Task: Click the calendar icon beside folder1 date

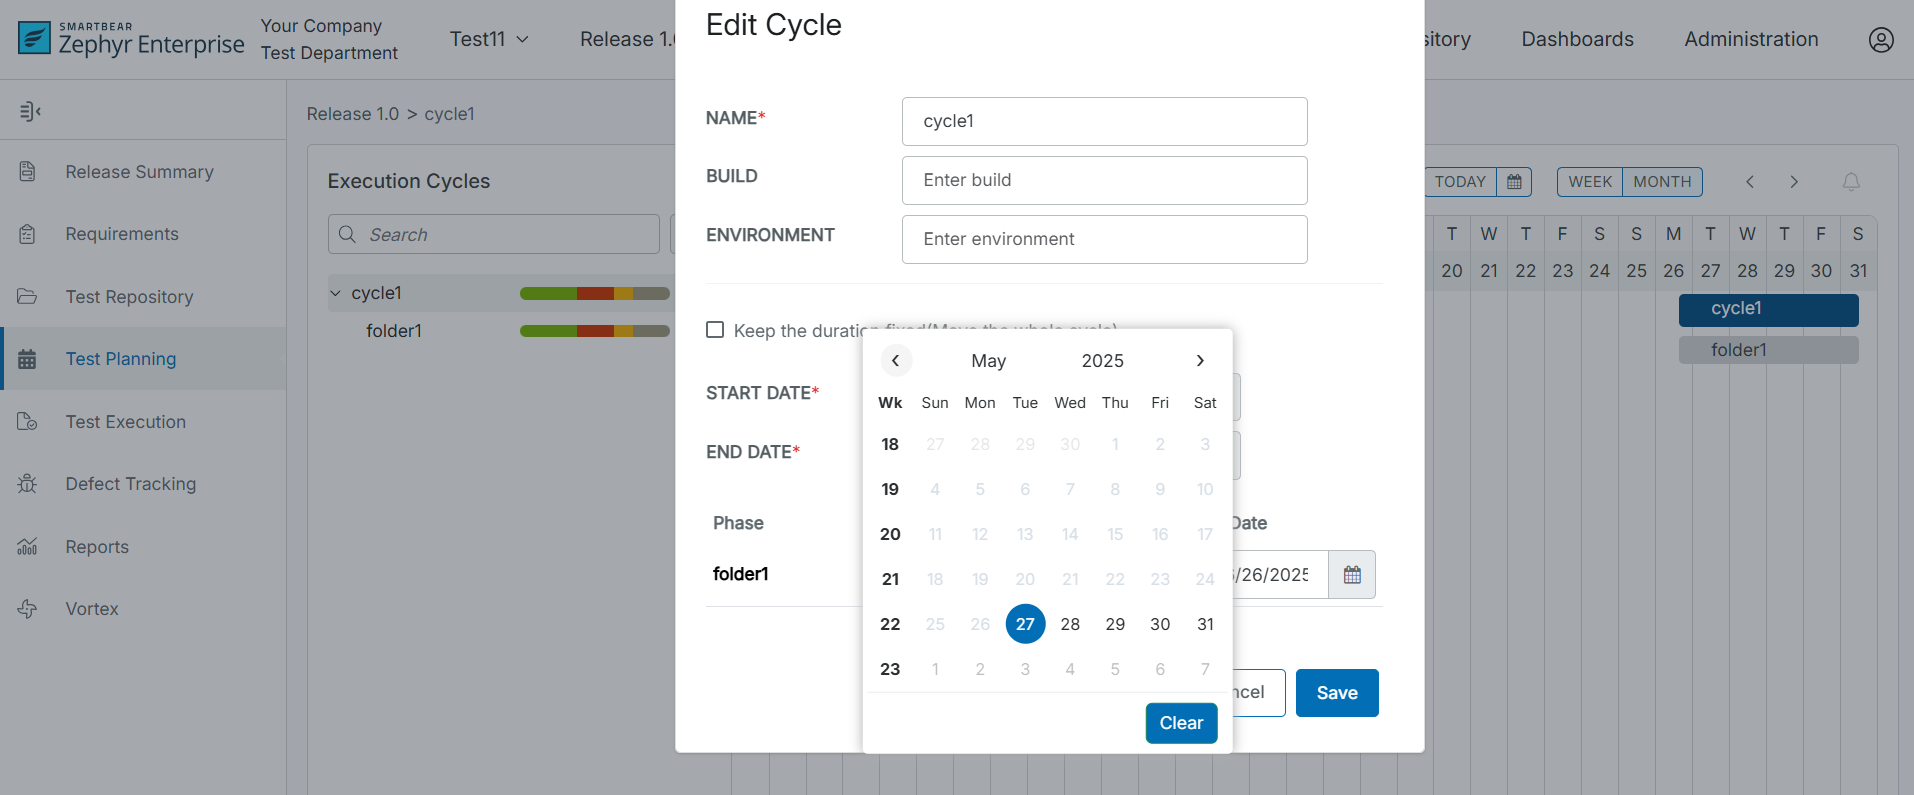Action: 1352,575
